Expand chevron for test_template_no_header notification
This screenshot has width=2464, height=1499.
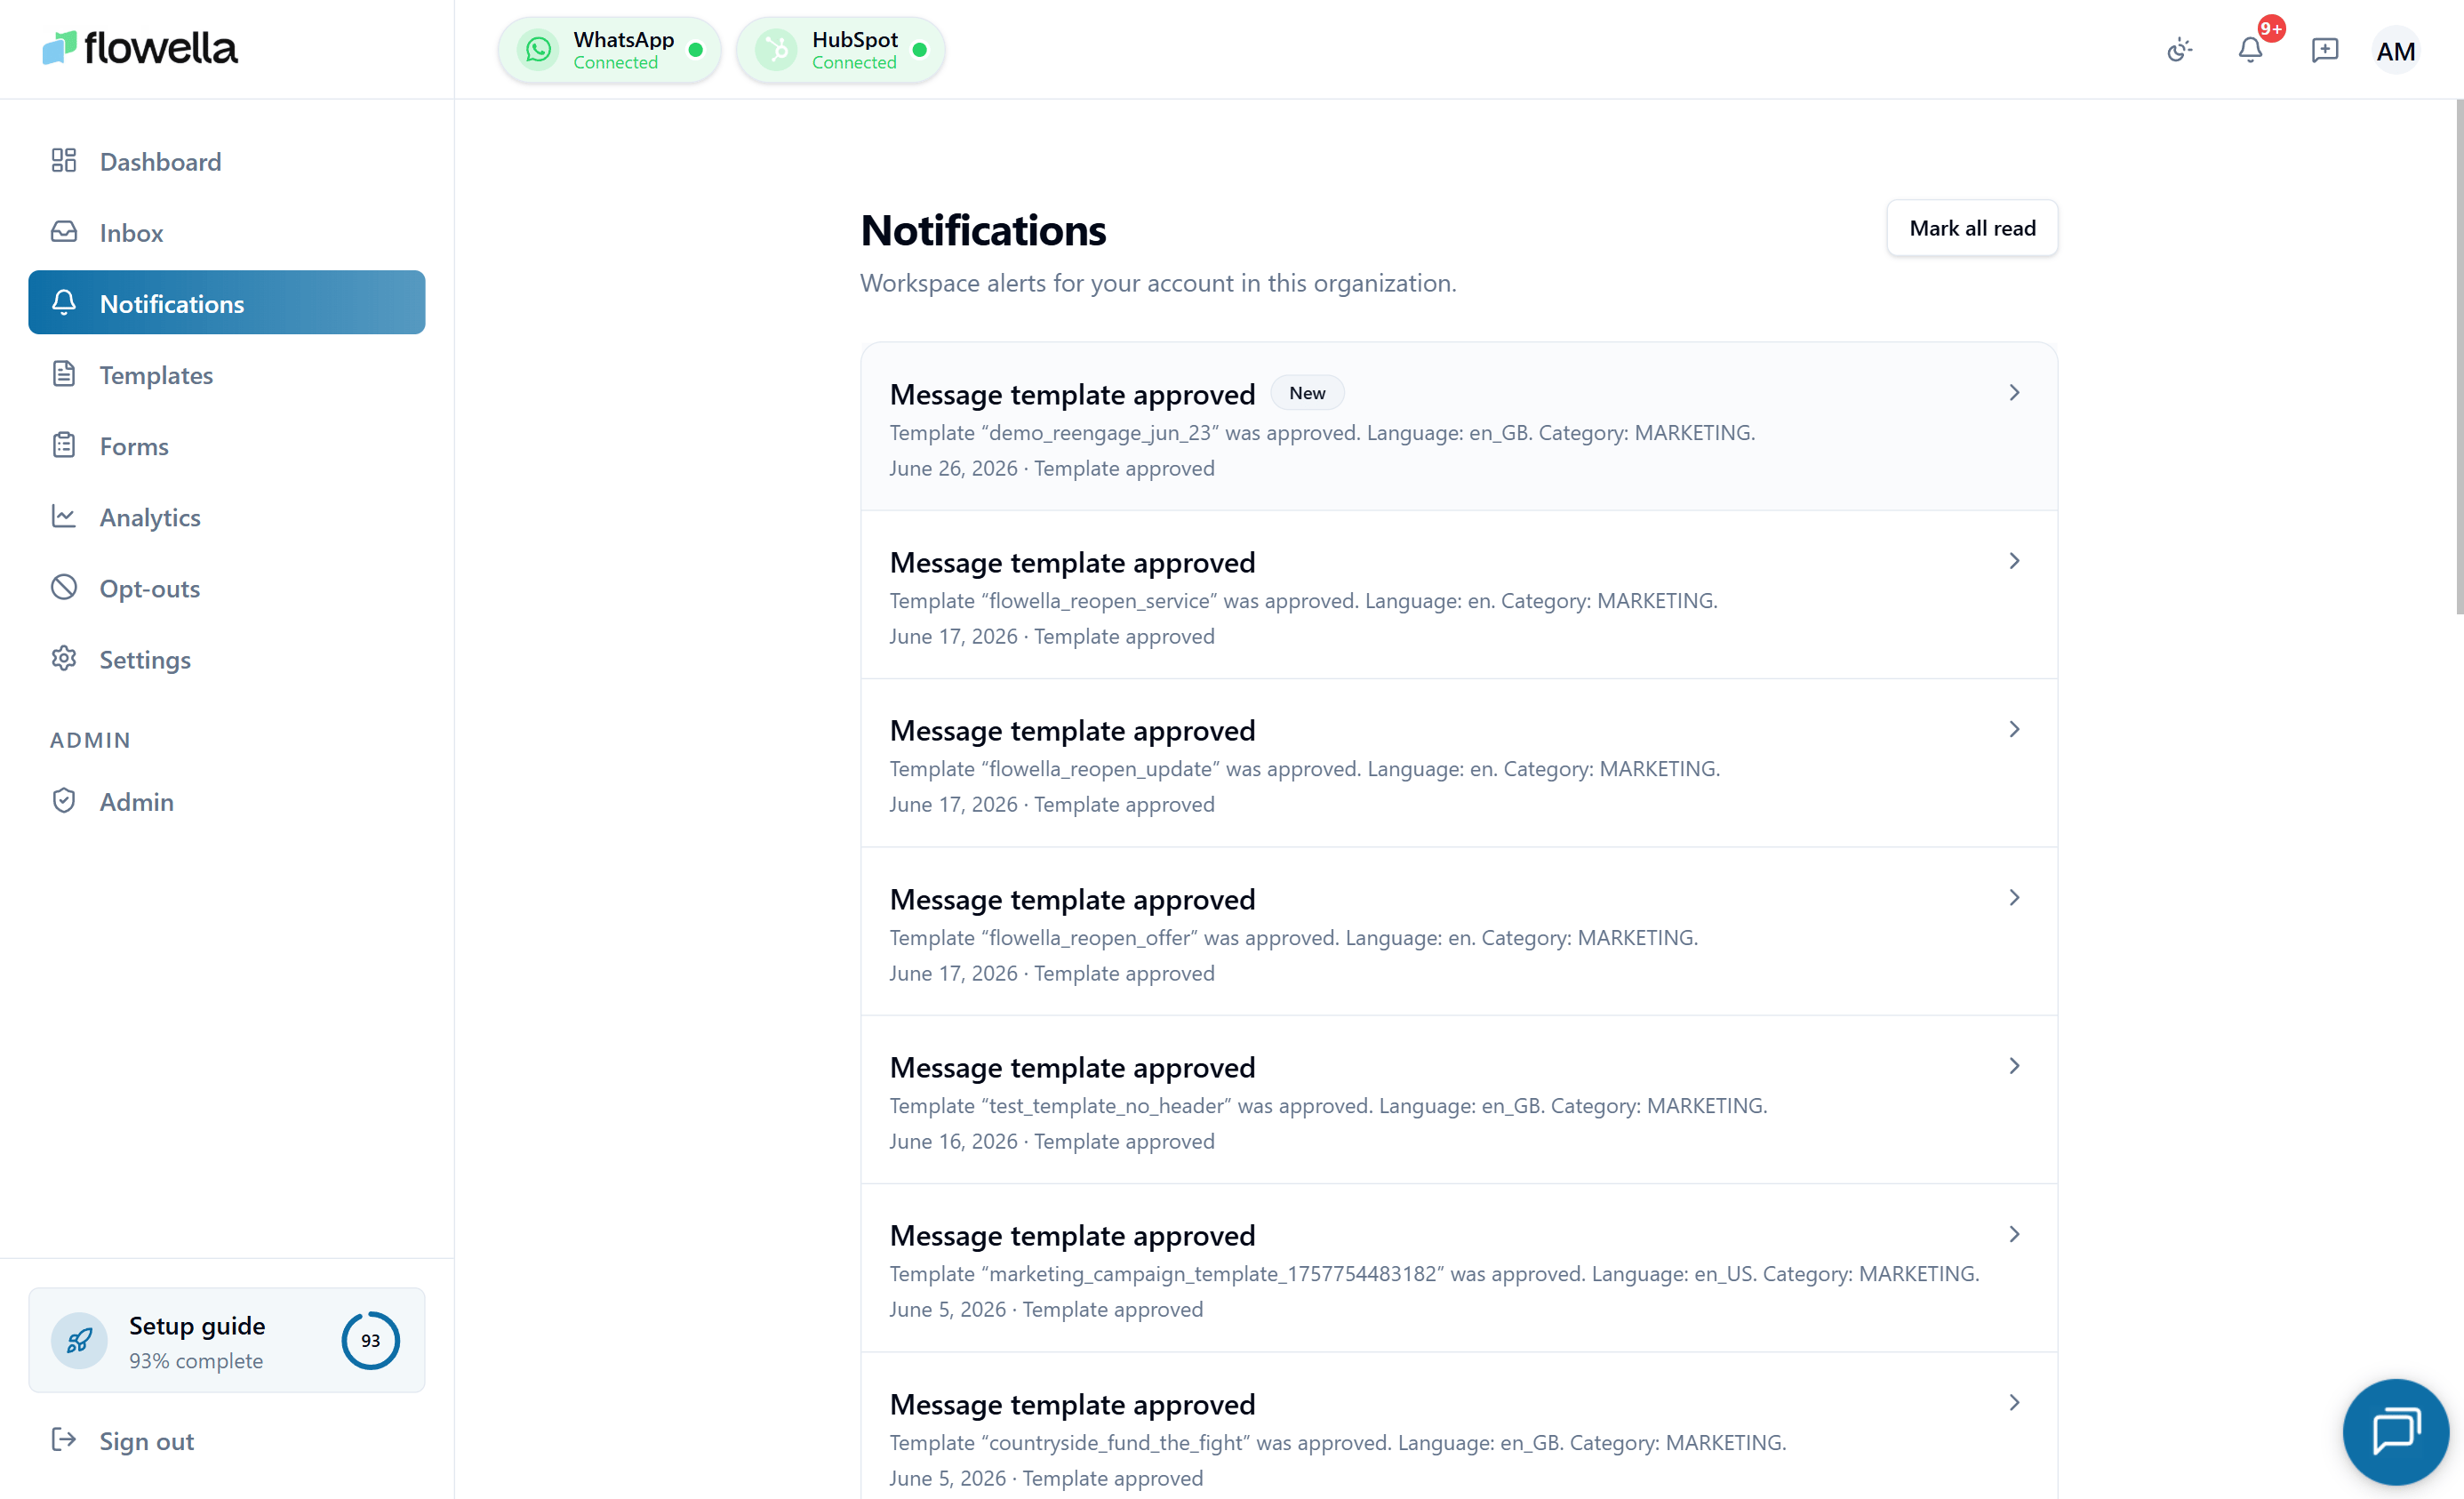[2014, 1066]
